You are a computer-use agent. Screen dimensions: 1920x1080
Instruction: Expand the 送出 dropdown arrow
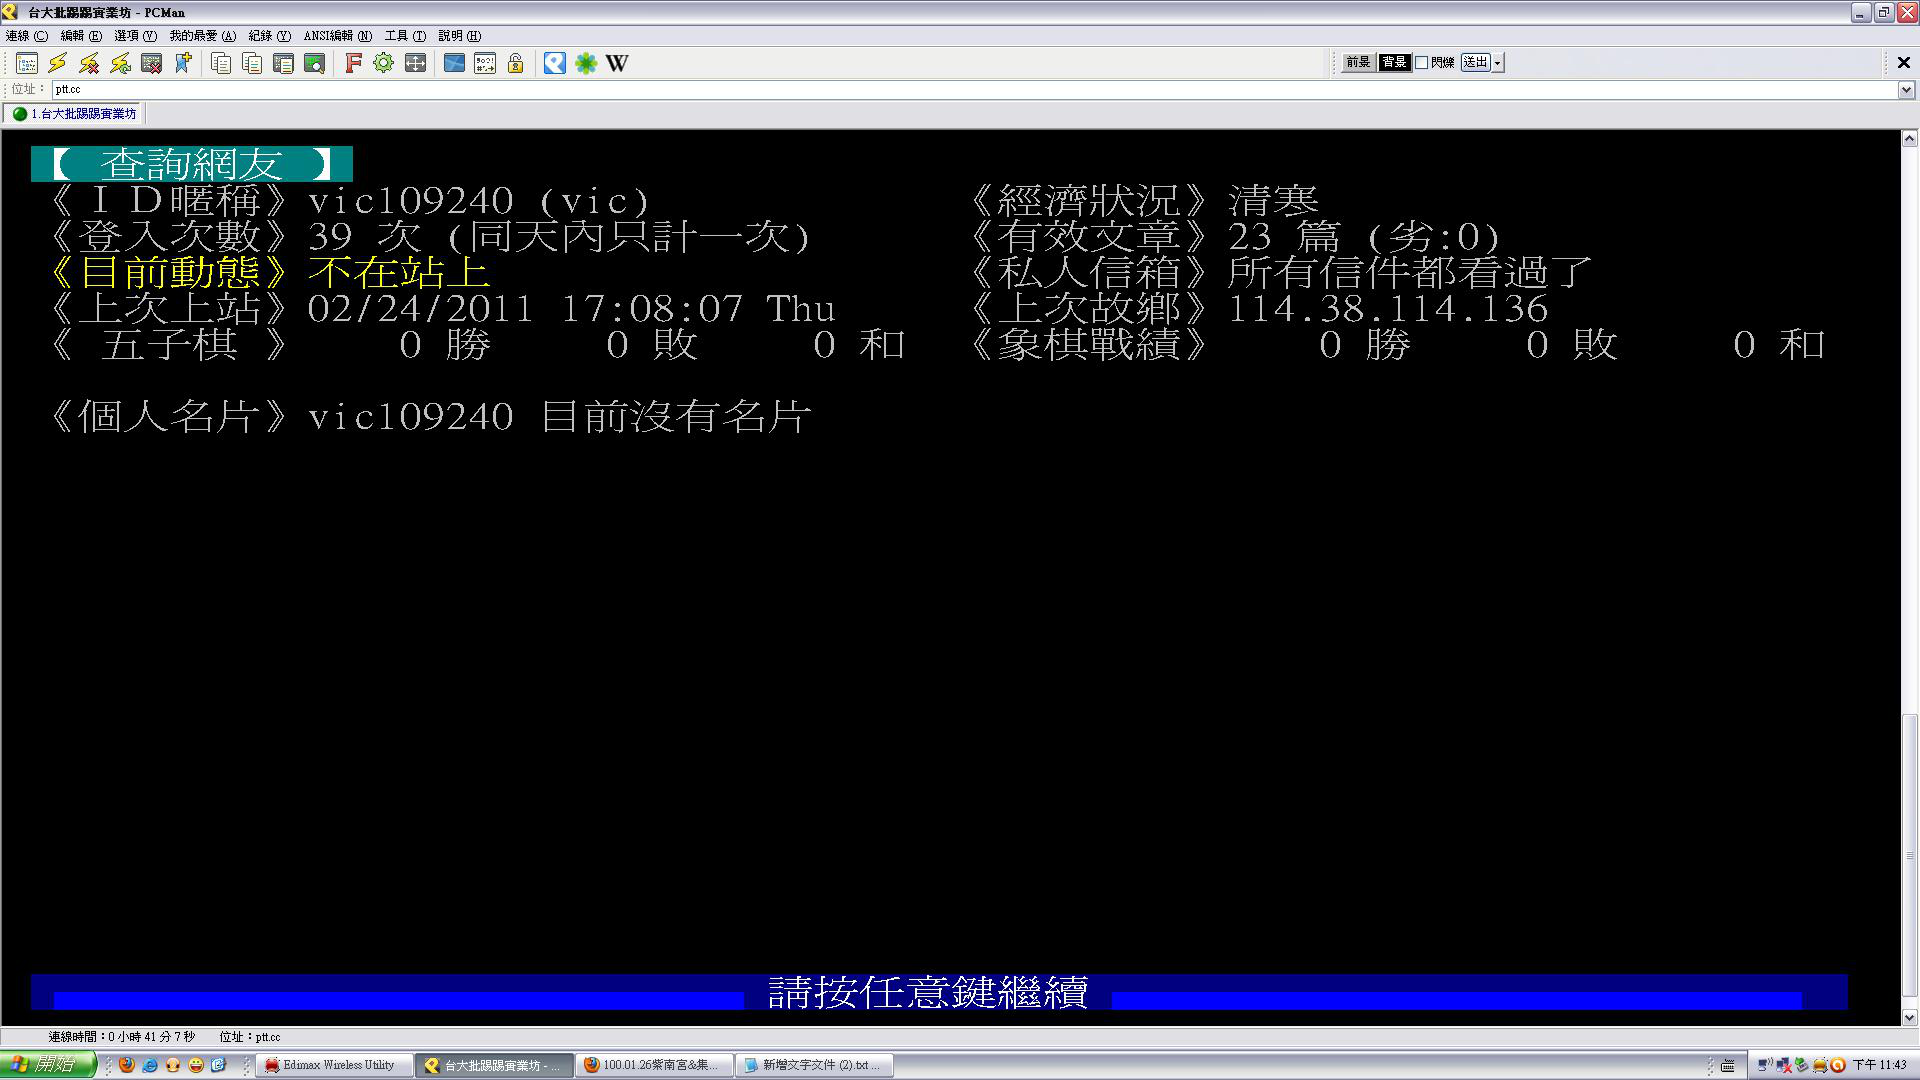tap(1498, 62)
